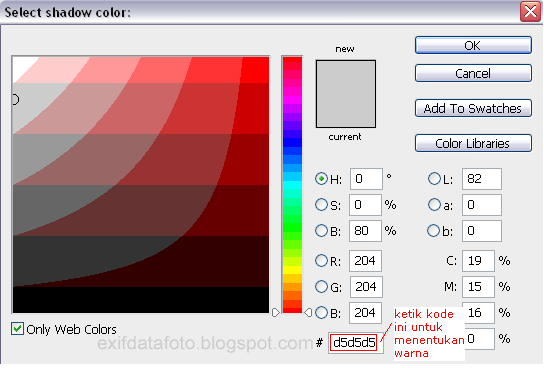Click the green band in the hue strip
Viewport: 544px width, 368px height.
292,227
